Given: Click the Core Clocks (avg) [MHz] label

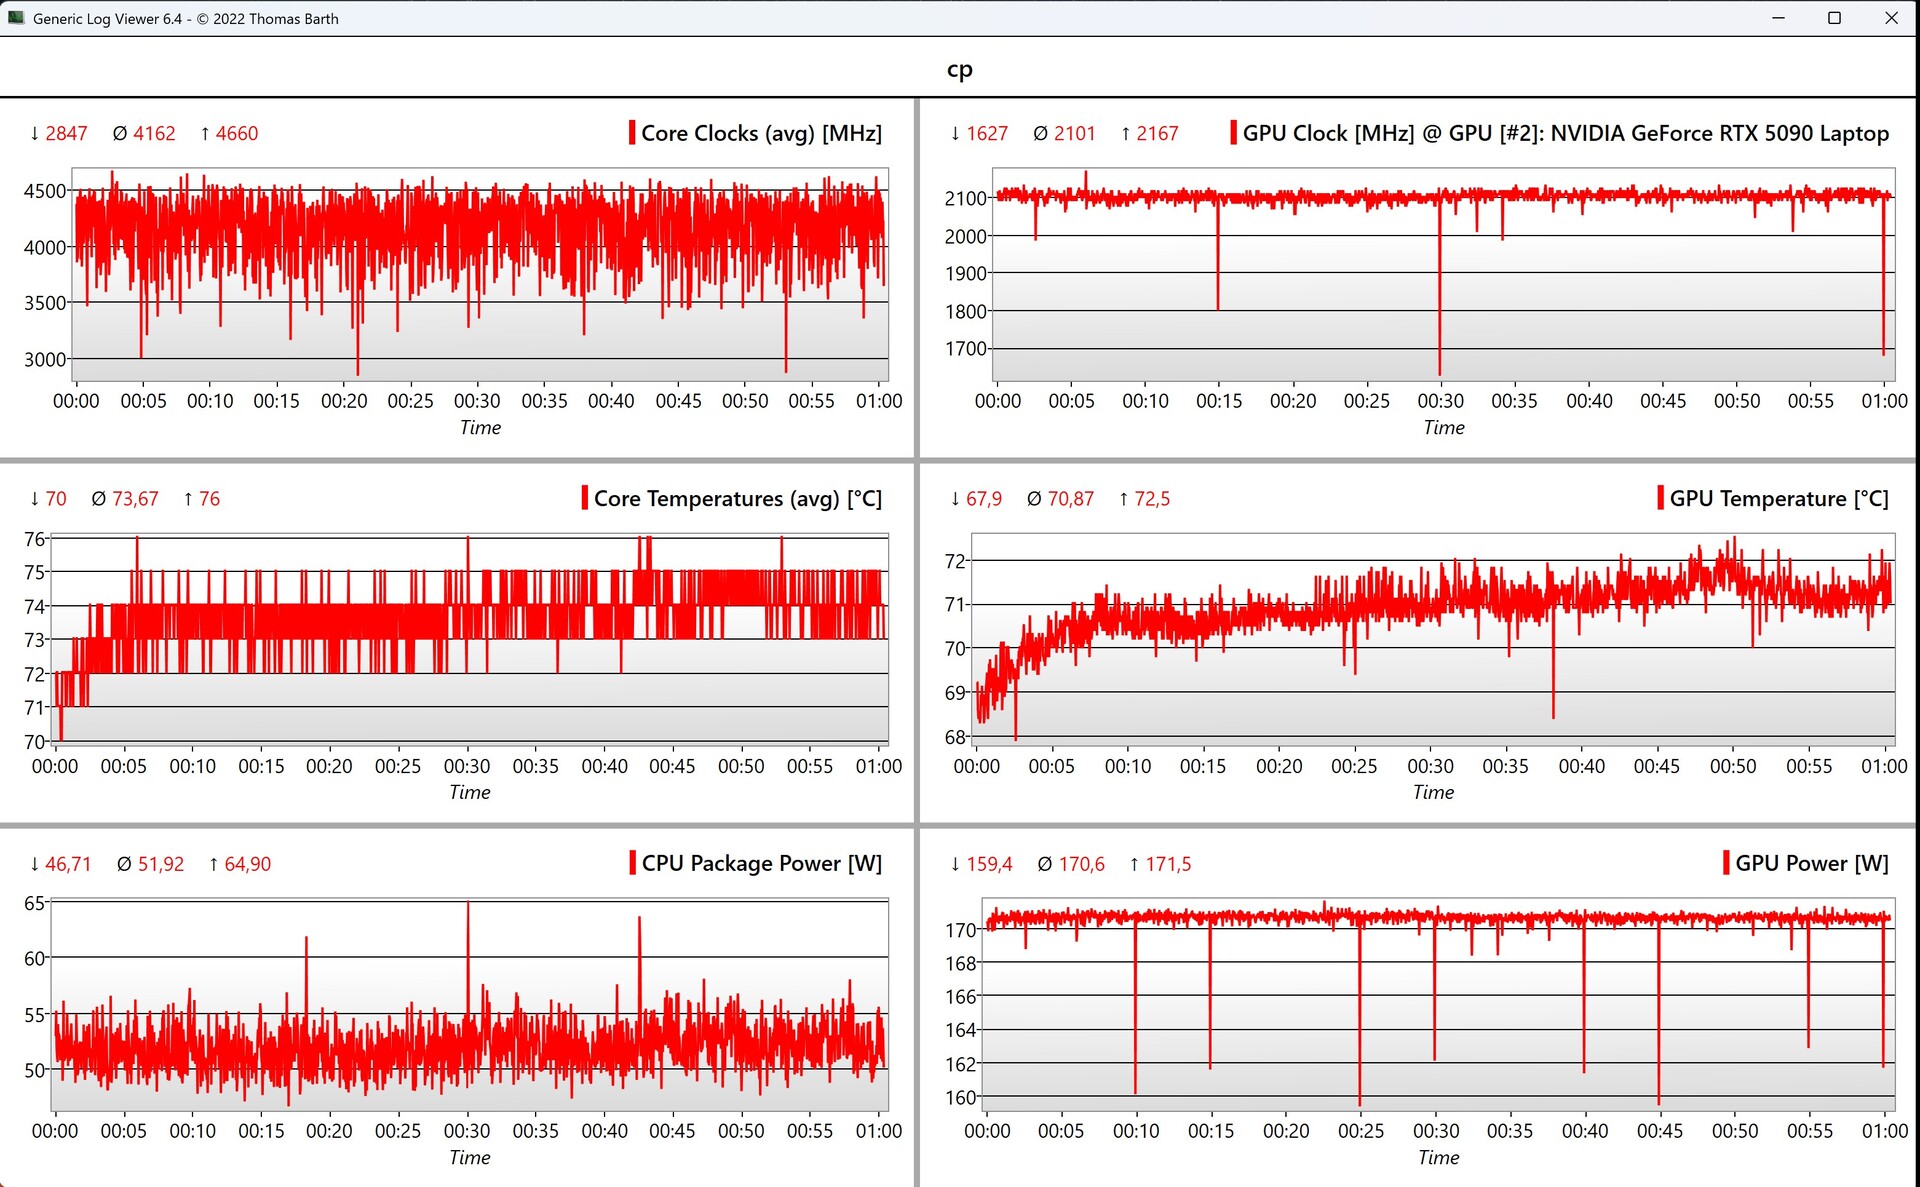Looking at the screenshot, I should point(761,133).
